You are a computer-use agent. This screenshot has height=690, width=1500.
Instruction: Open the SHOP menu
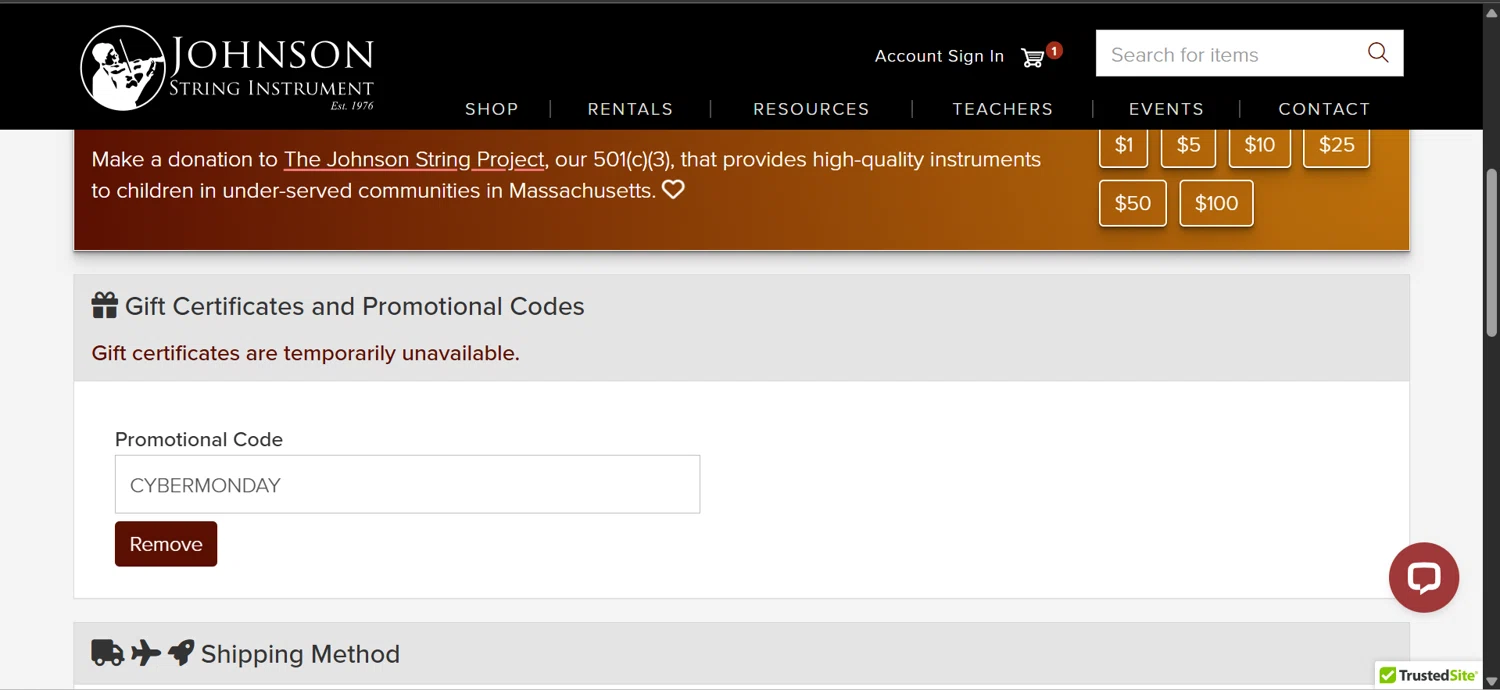[x=492, y=109]
